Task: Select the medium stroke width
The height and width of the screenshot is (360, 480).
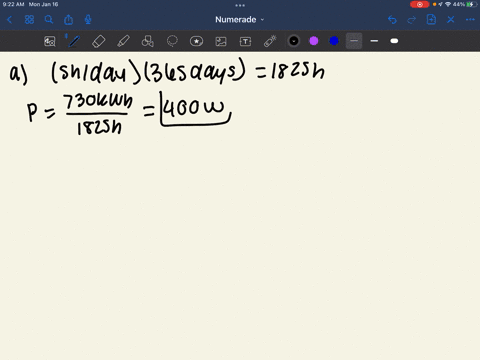Action: coord(374,41)
